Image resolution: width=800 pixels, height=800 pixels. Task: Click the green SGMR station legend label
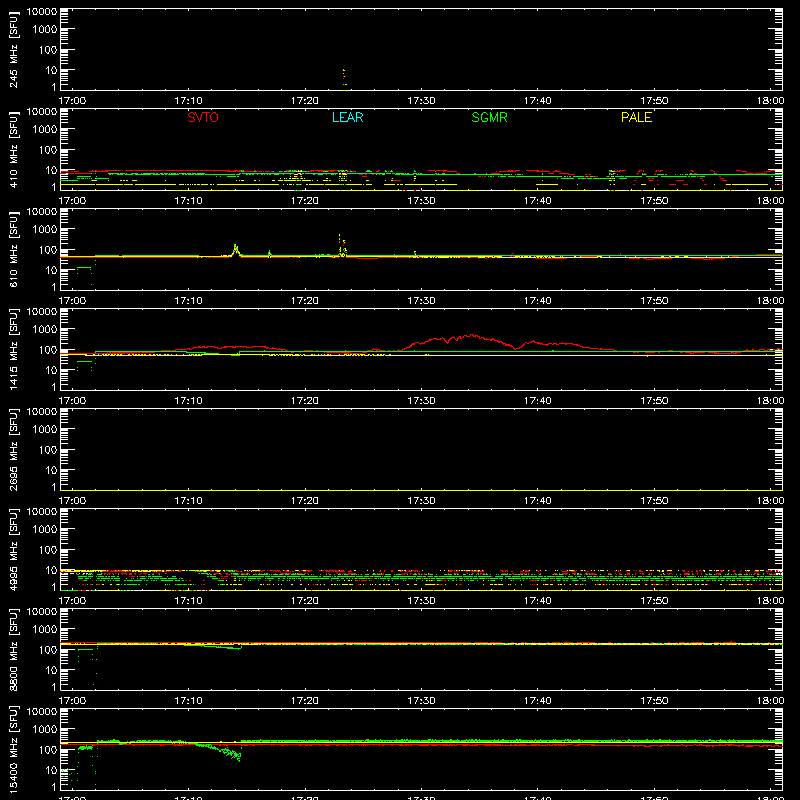[x=489, y=117]
